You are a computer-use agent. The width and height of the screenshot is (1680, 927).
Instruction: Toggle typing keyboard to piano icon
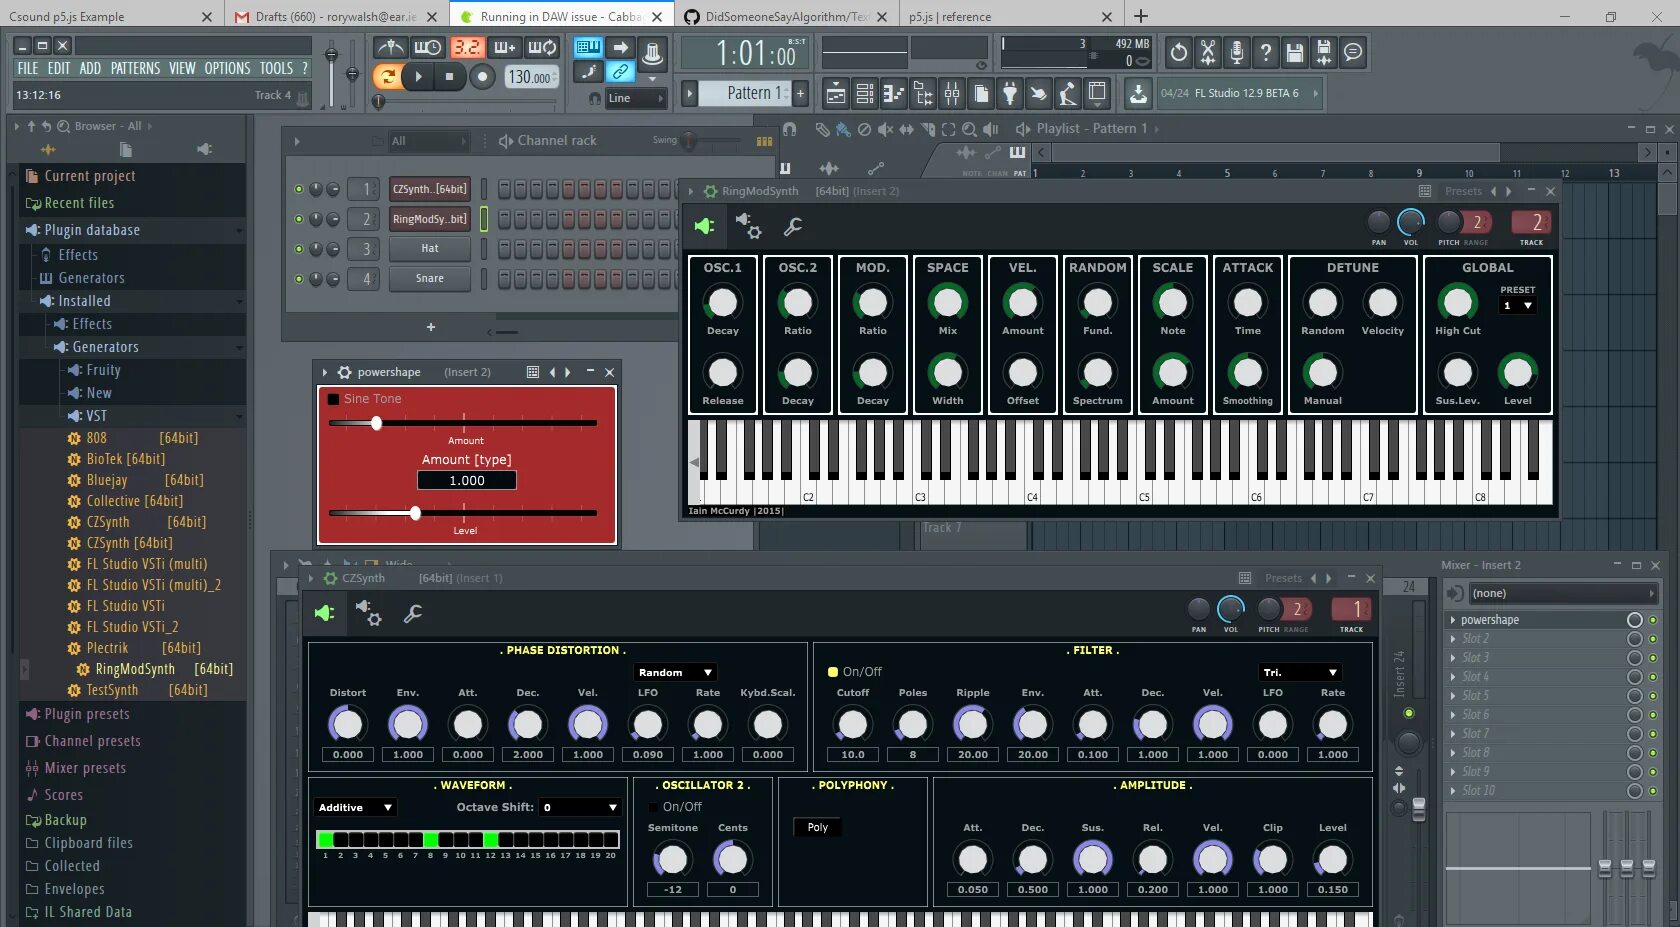(x=588, y=47)
